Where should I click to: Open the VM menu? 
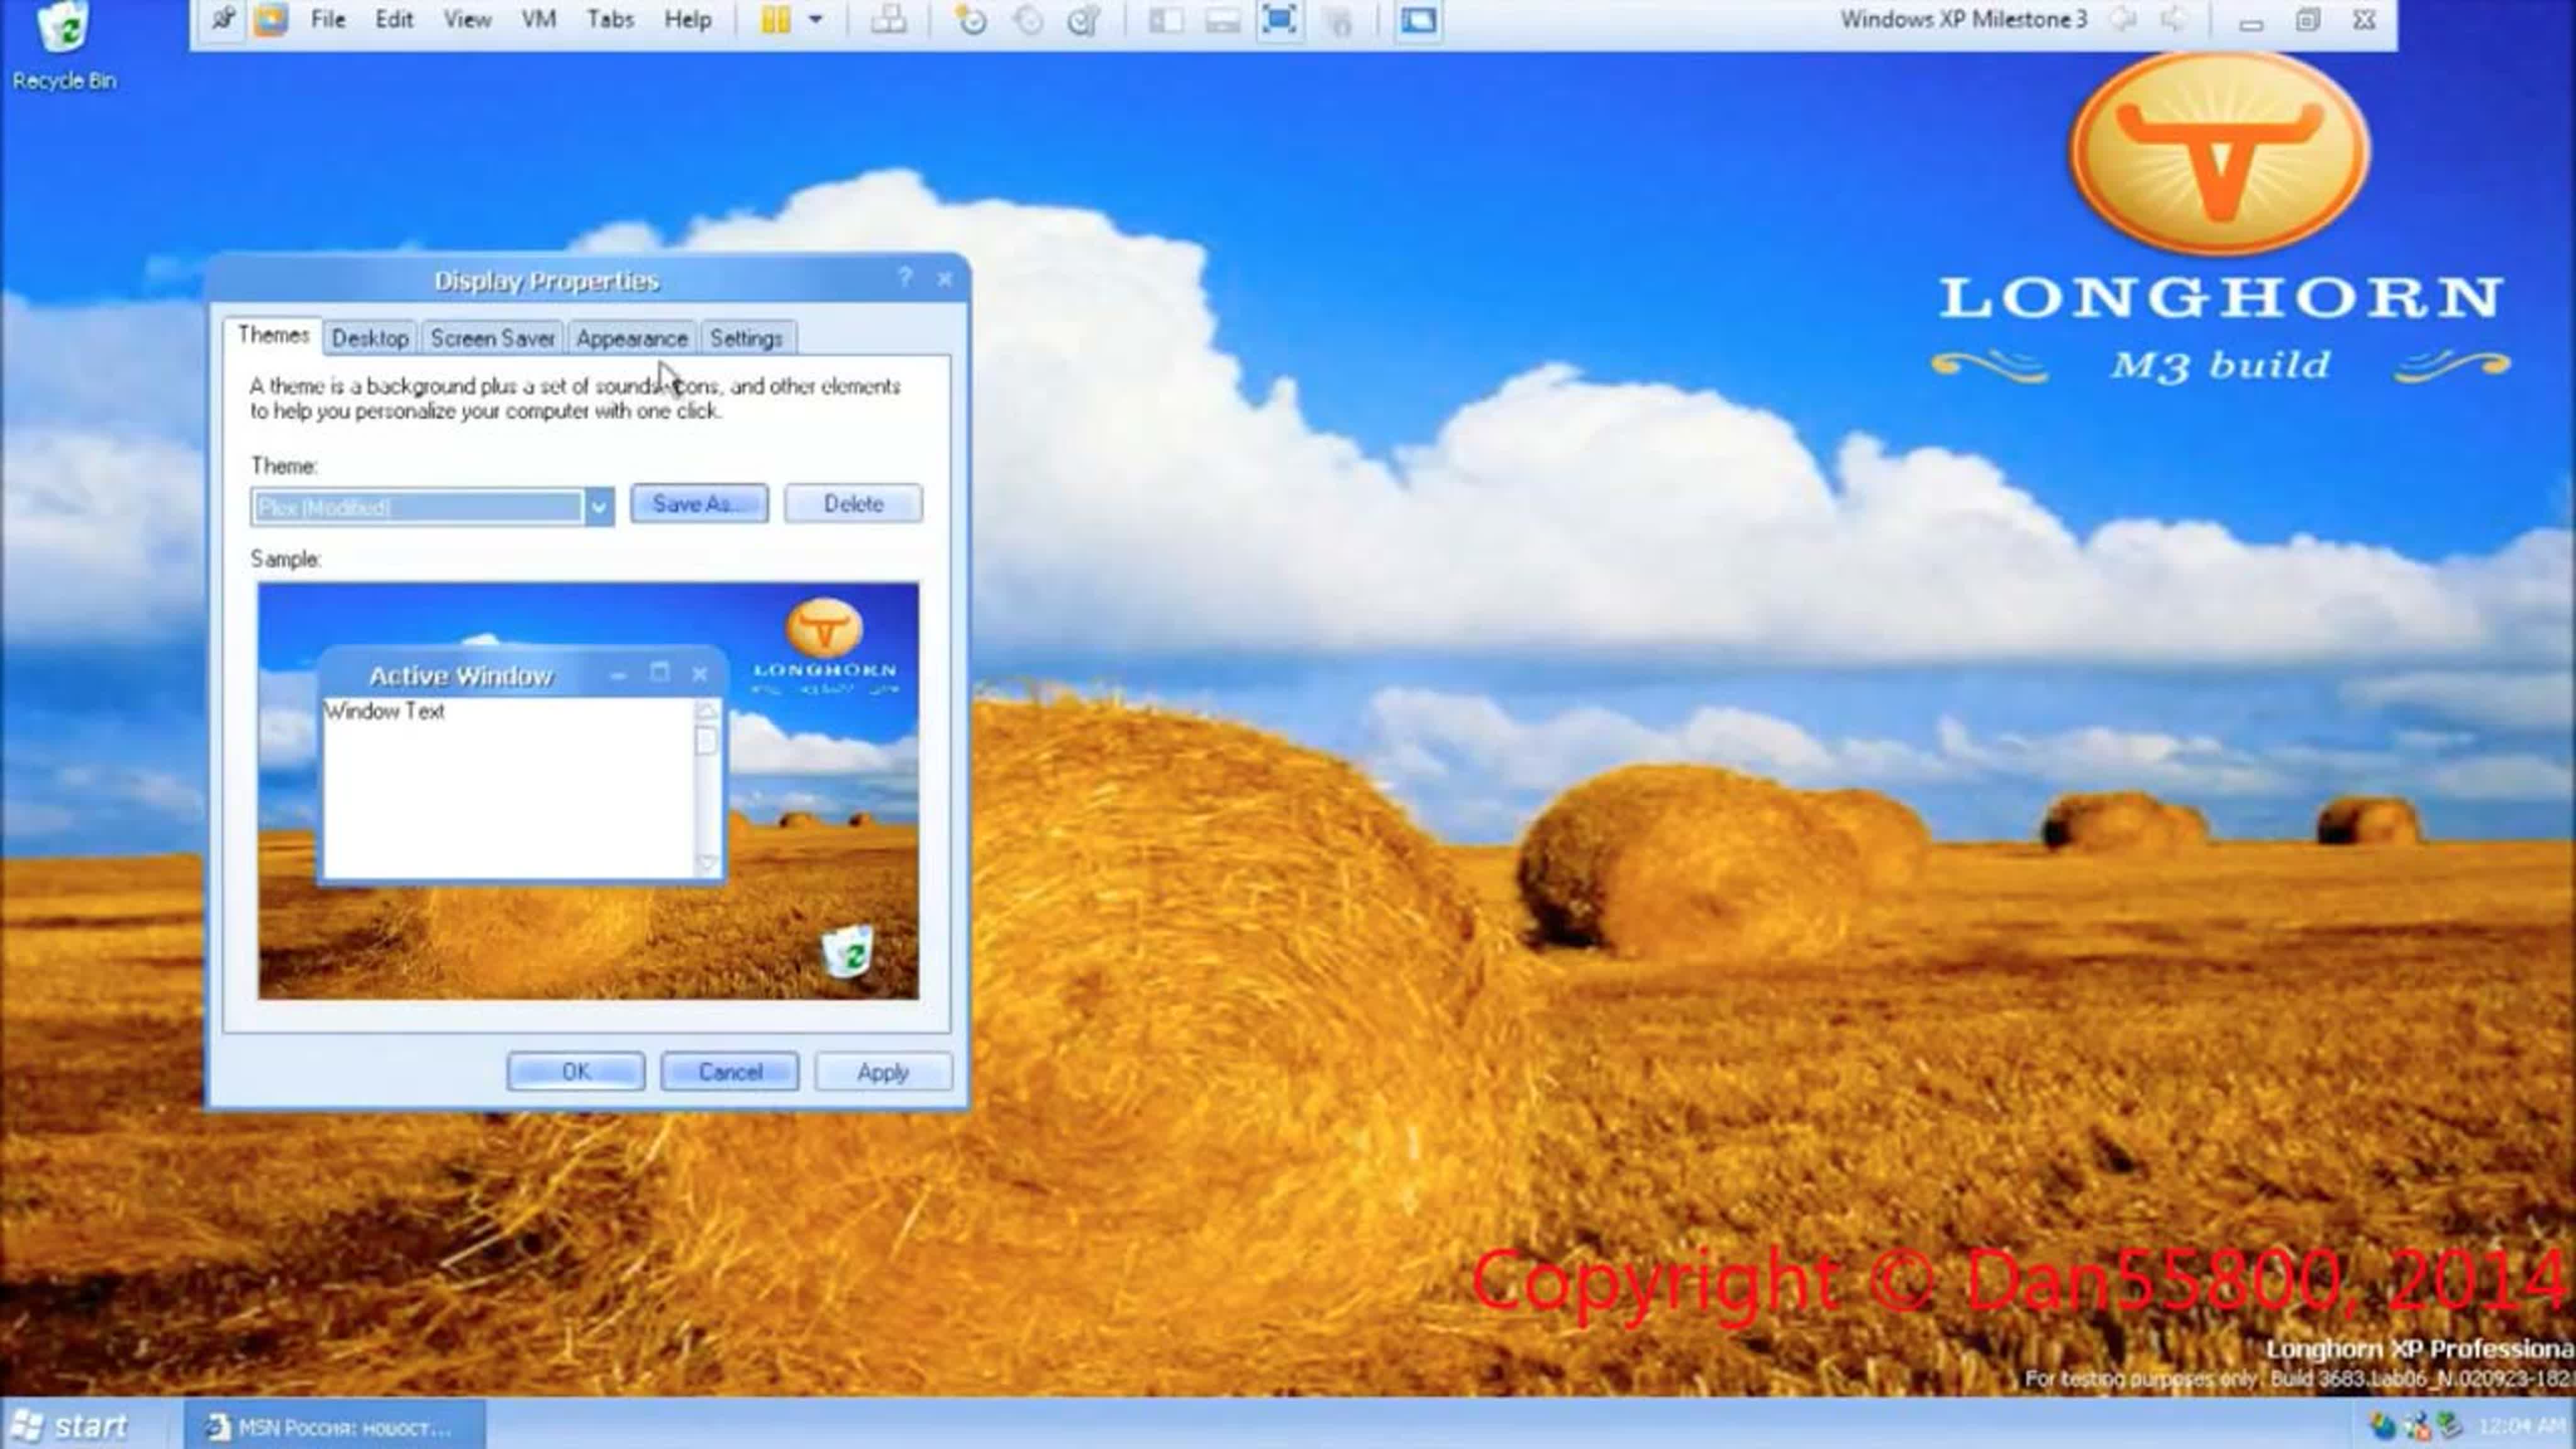tap(538, 19)
